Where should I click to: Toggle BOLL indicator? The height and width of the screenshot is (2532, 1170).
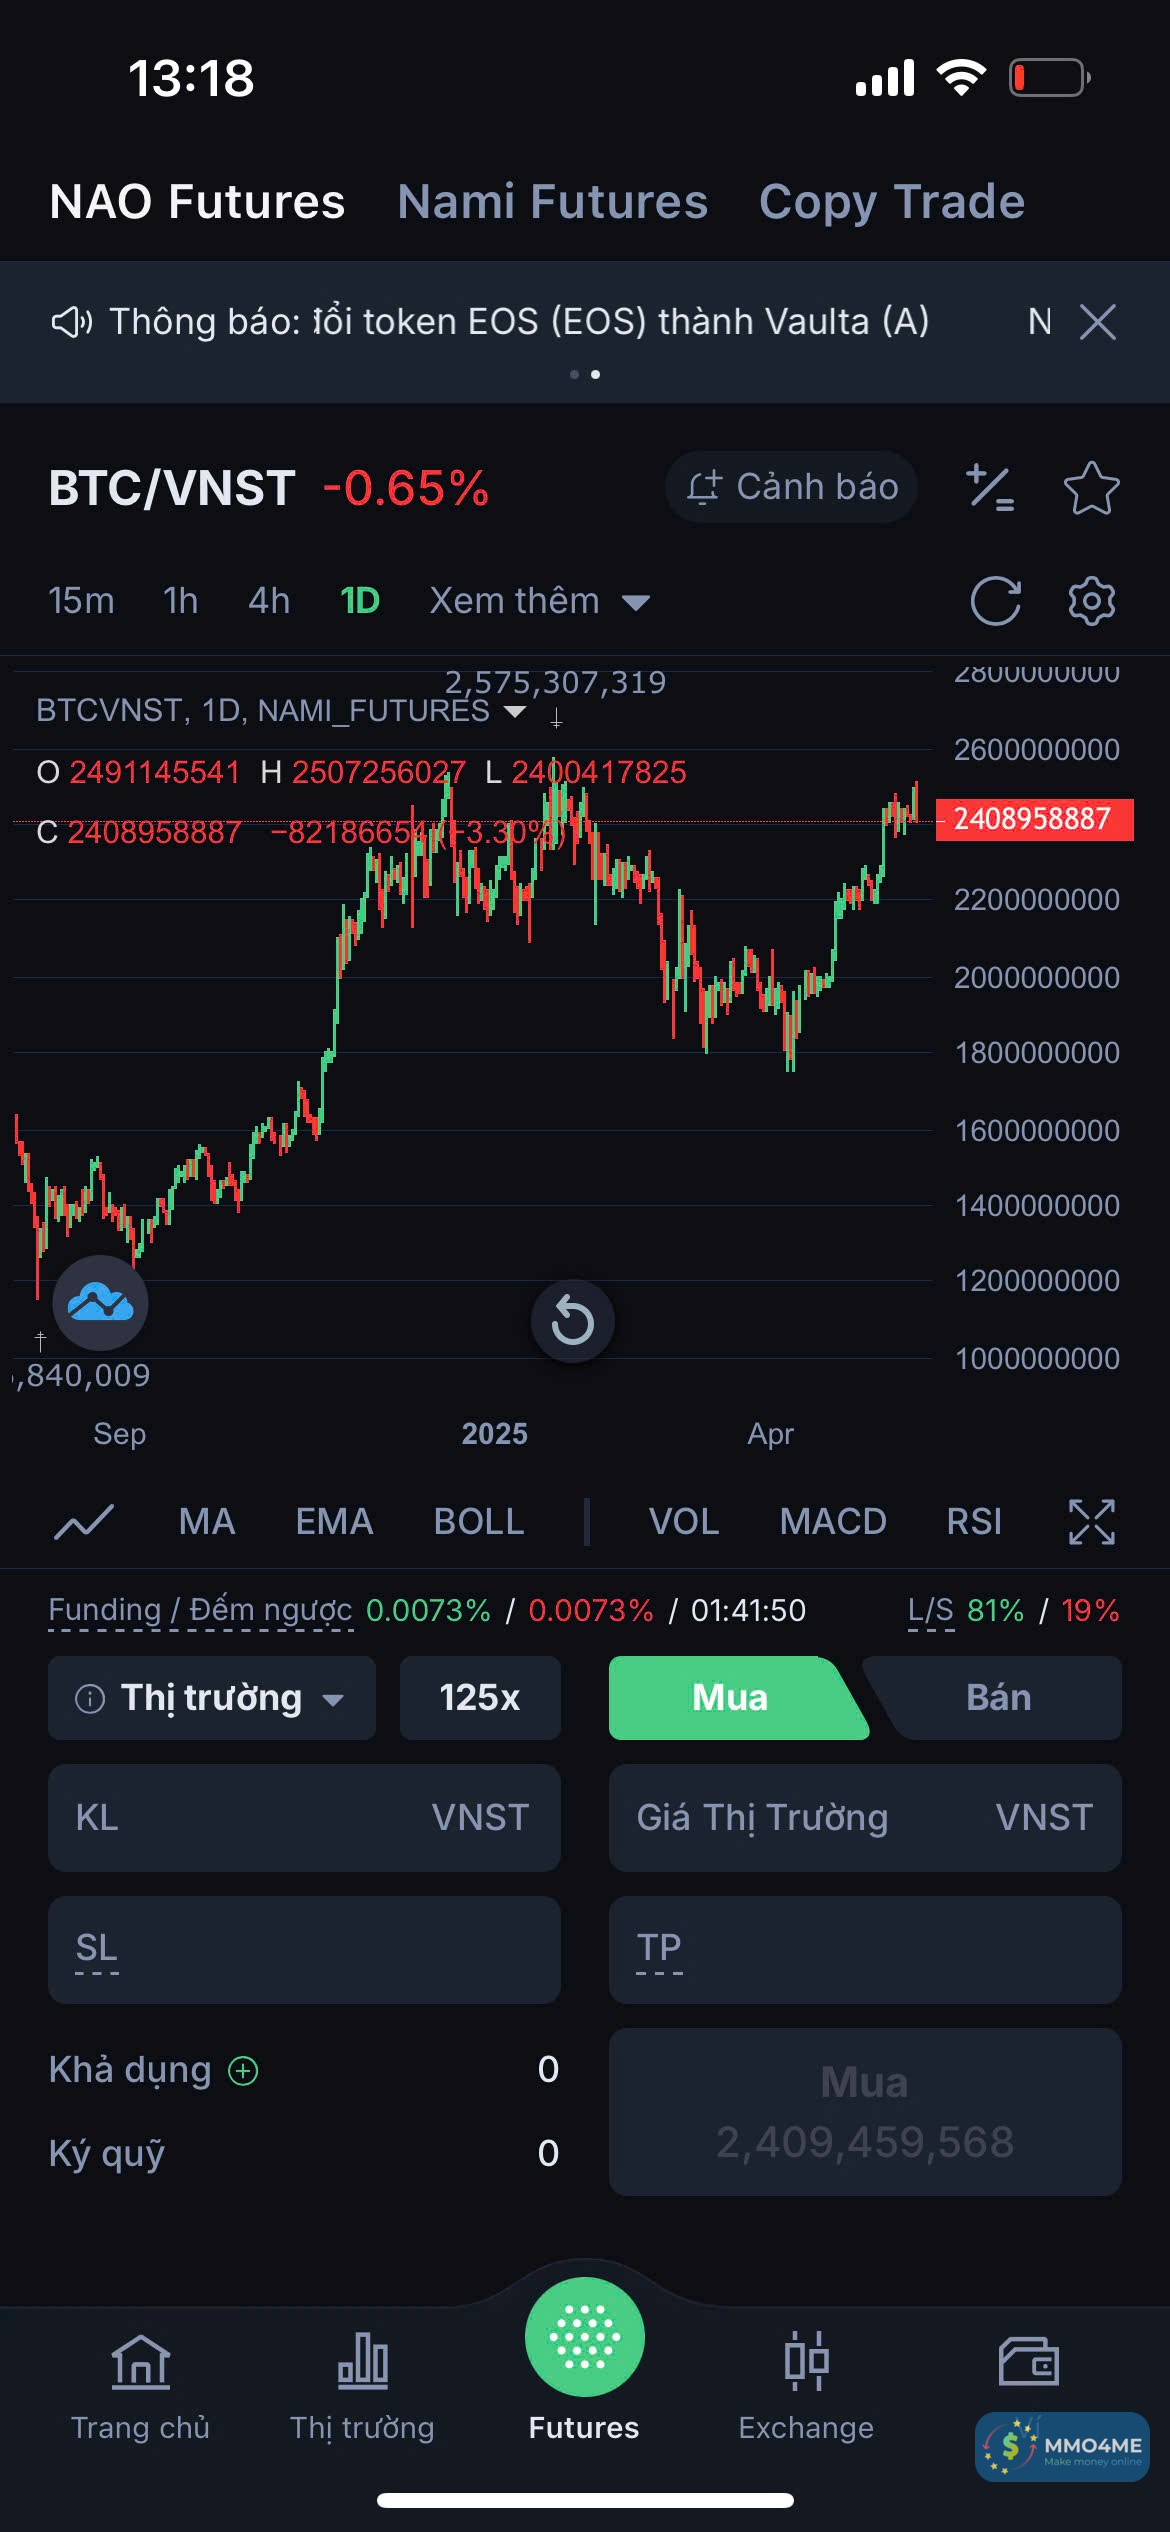[x=479, y=1522]
